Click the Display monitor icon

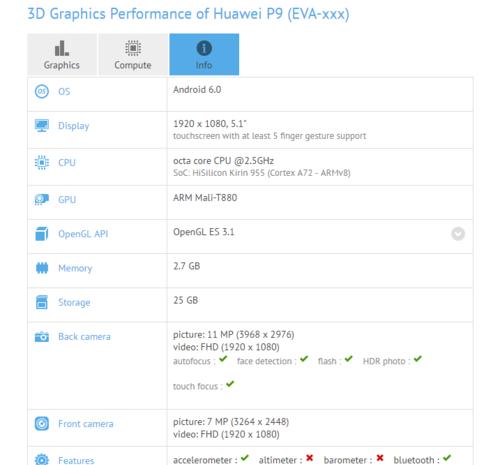[42, 126]
